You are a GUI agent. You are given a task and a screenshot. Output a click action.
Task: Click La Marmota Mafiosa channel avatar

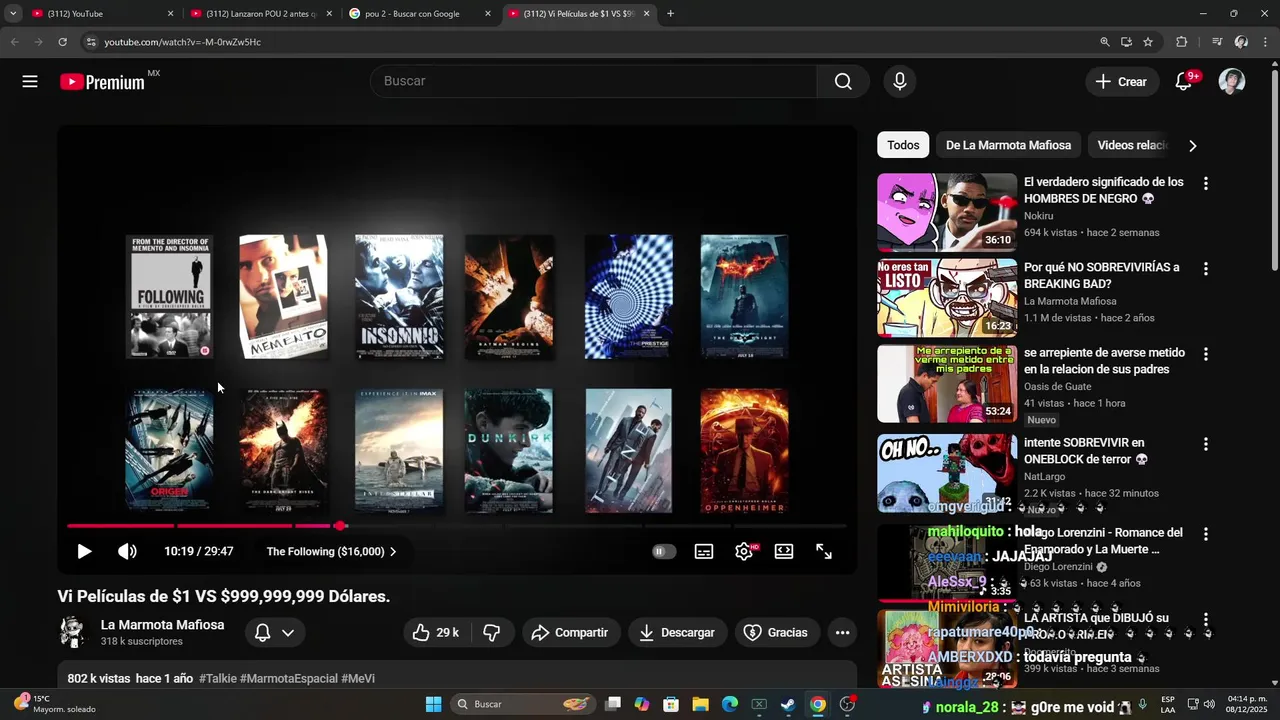(72, 632)
